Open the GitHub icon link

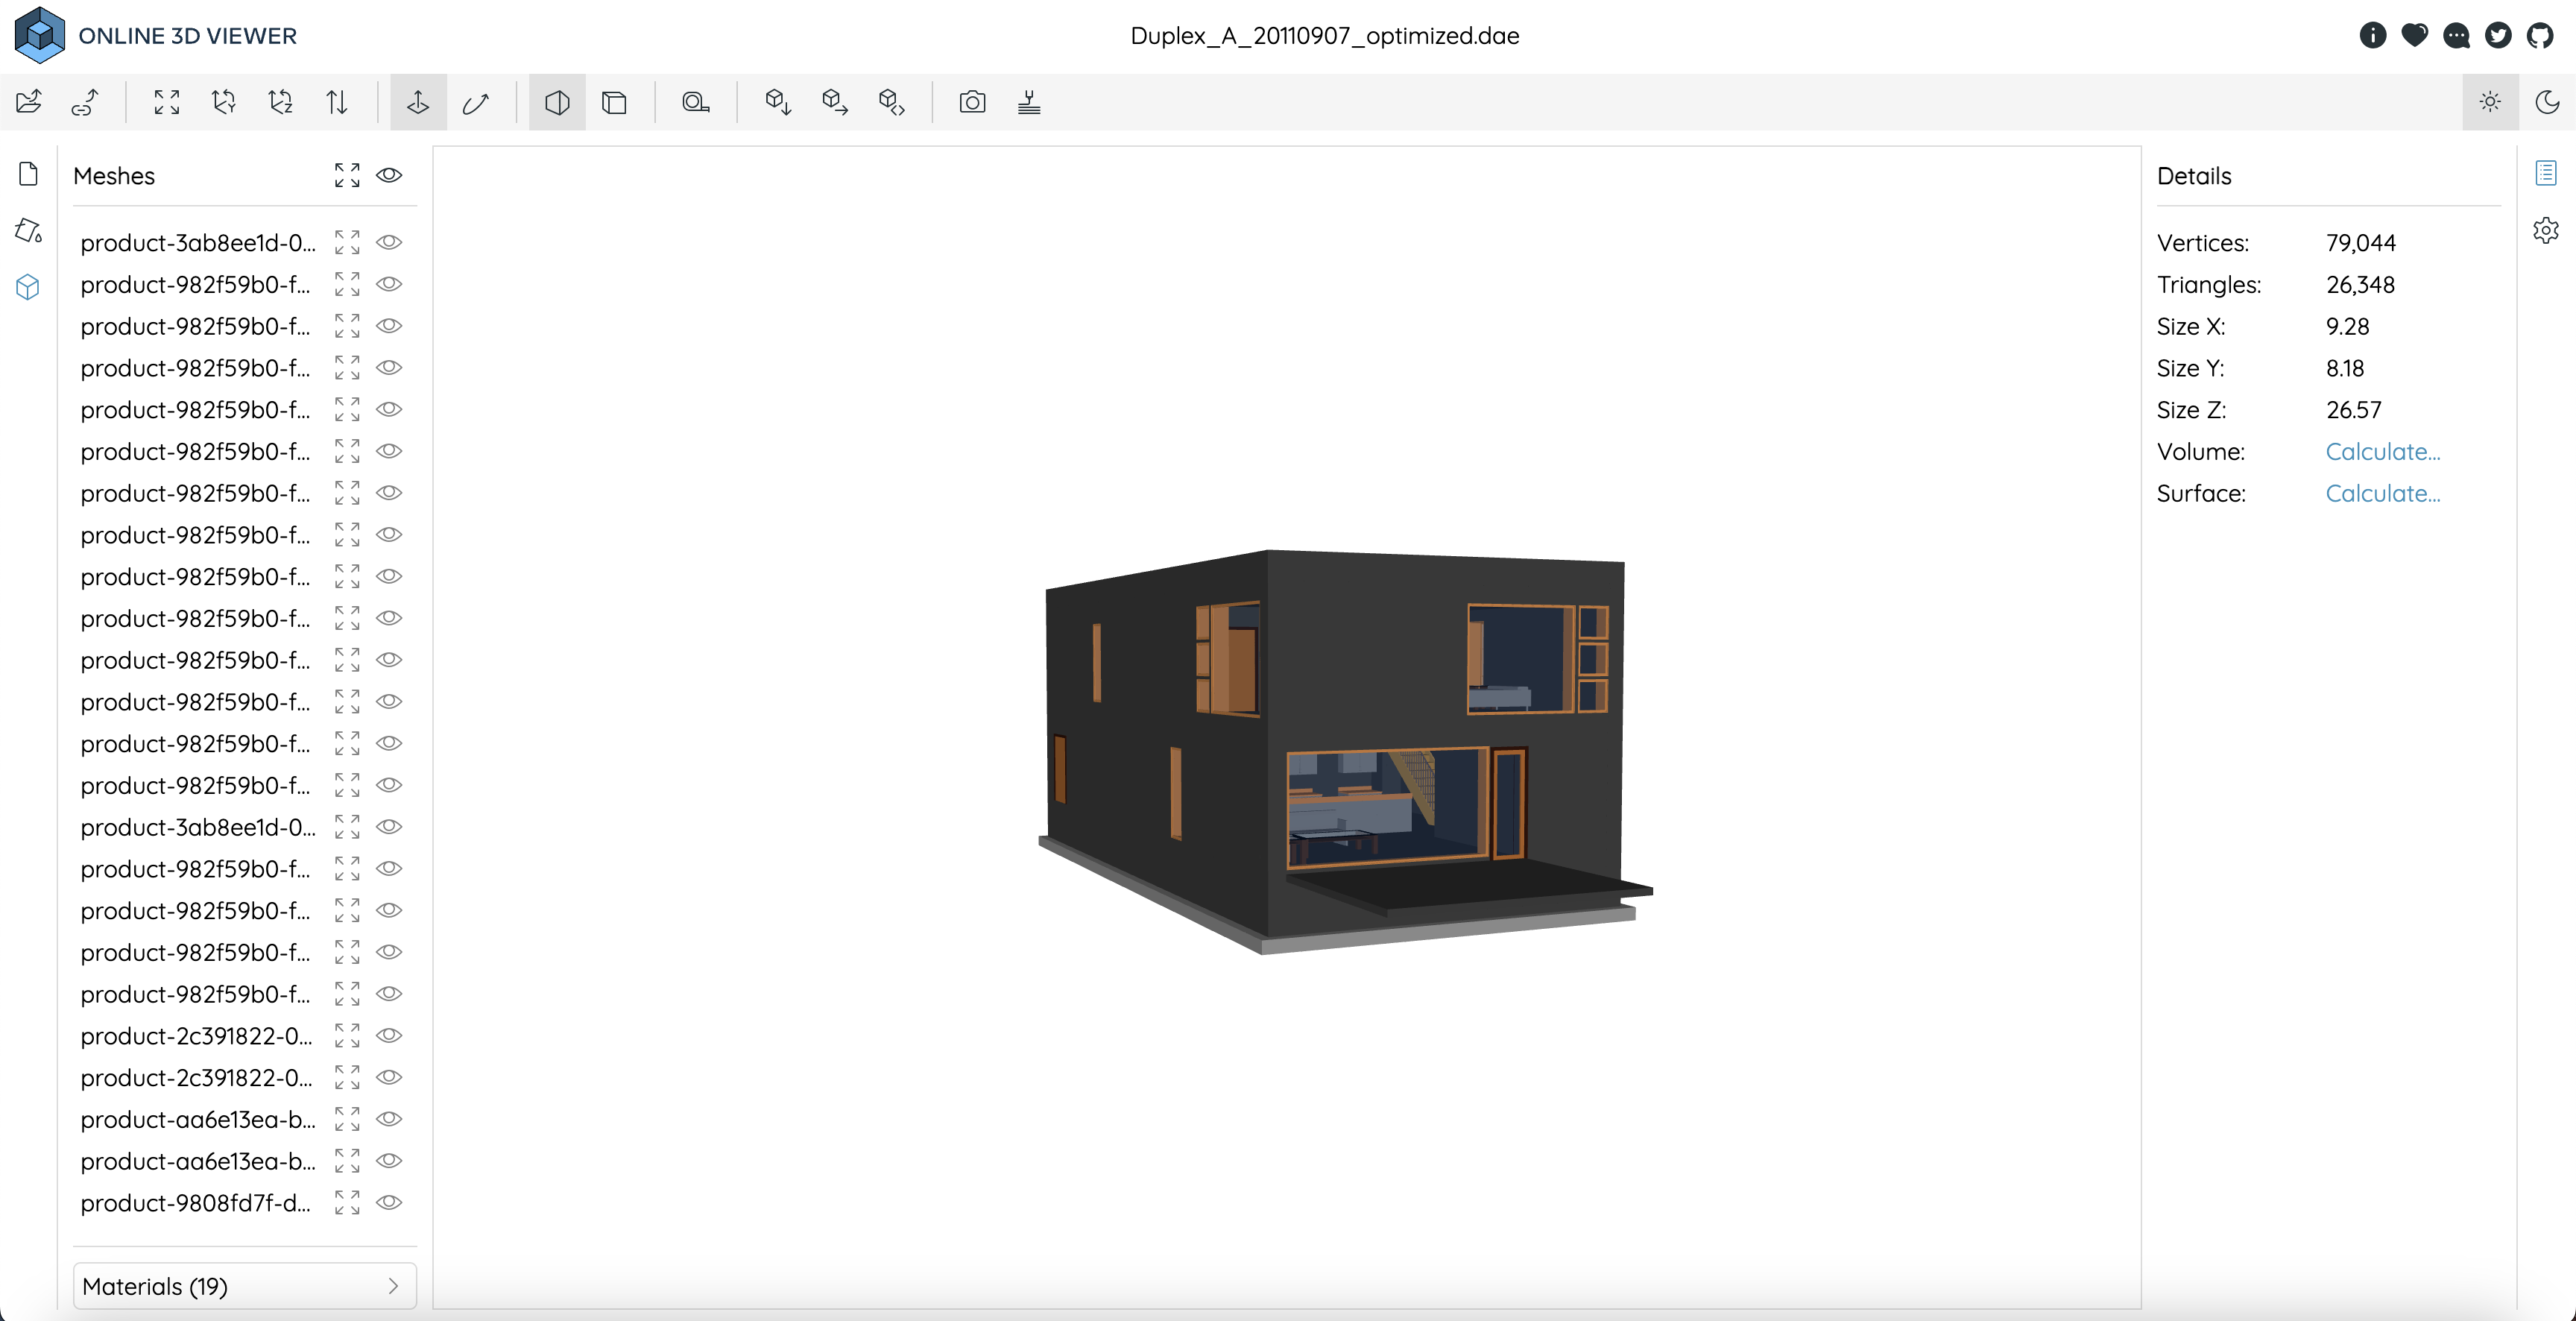point(2540,36)
